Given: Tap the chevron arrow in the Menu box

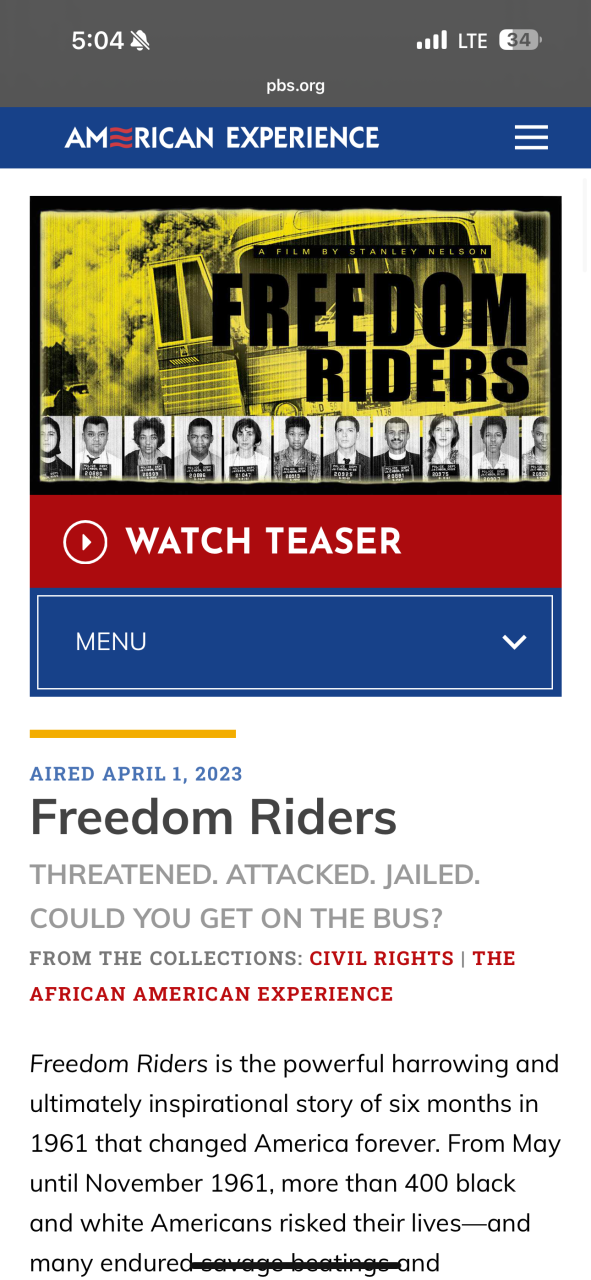Looking at the screenshot, I should [x=514, y=642].
